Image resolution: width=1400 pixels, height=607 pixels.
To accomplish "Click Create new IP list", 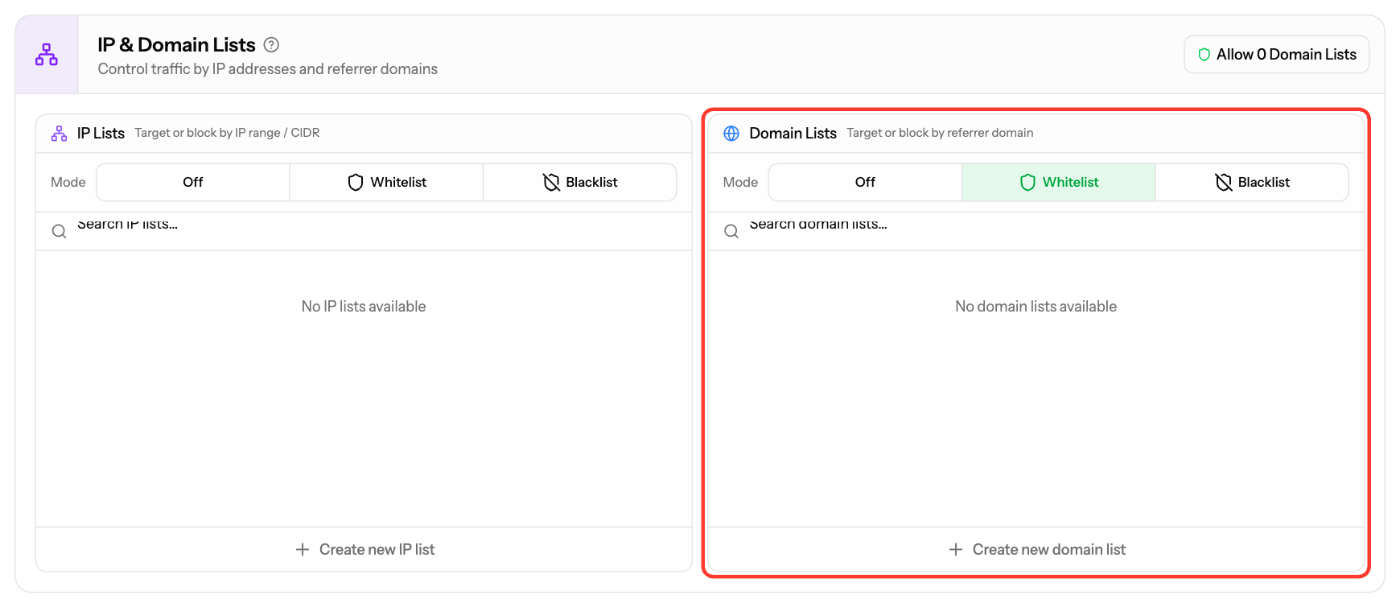I will pos(364,549).
